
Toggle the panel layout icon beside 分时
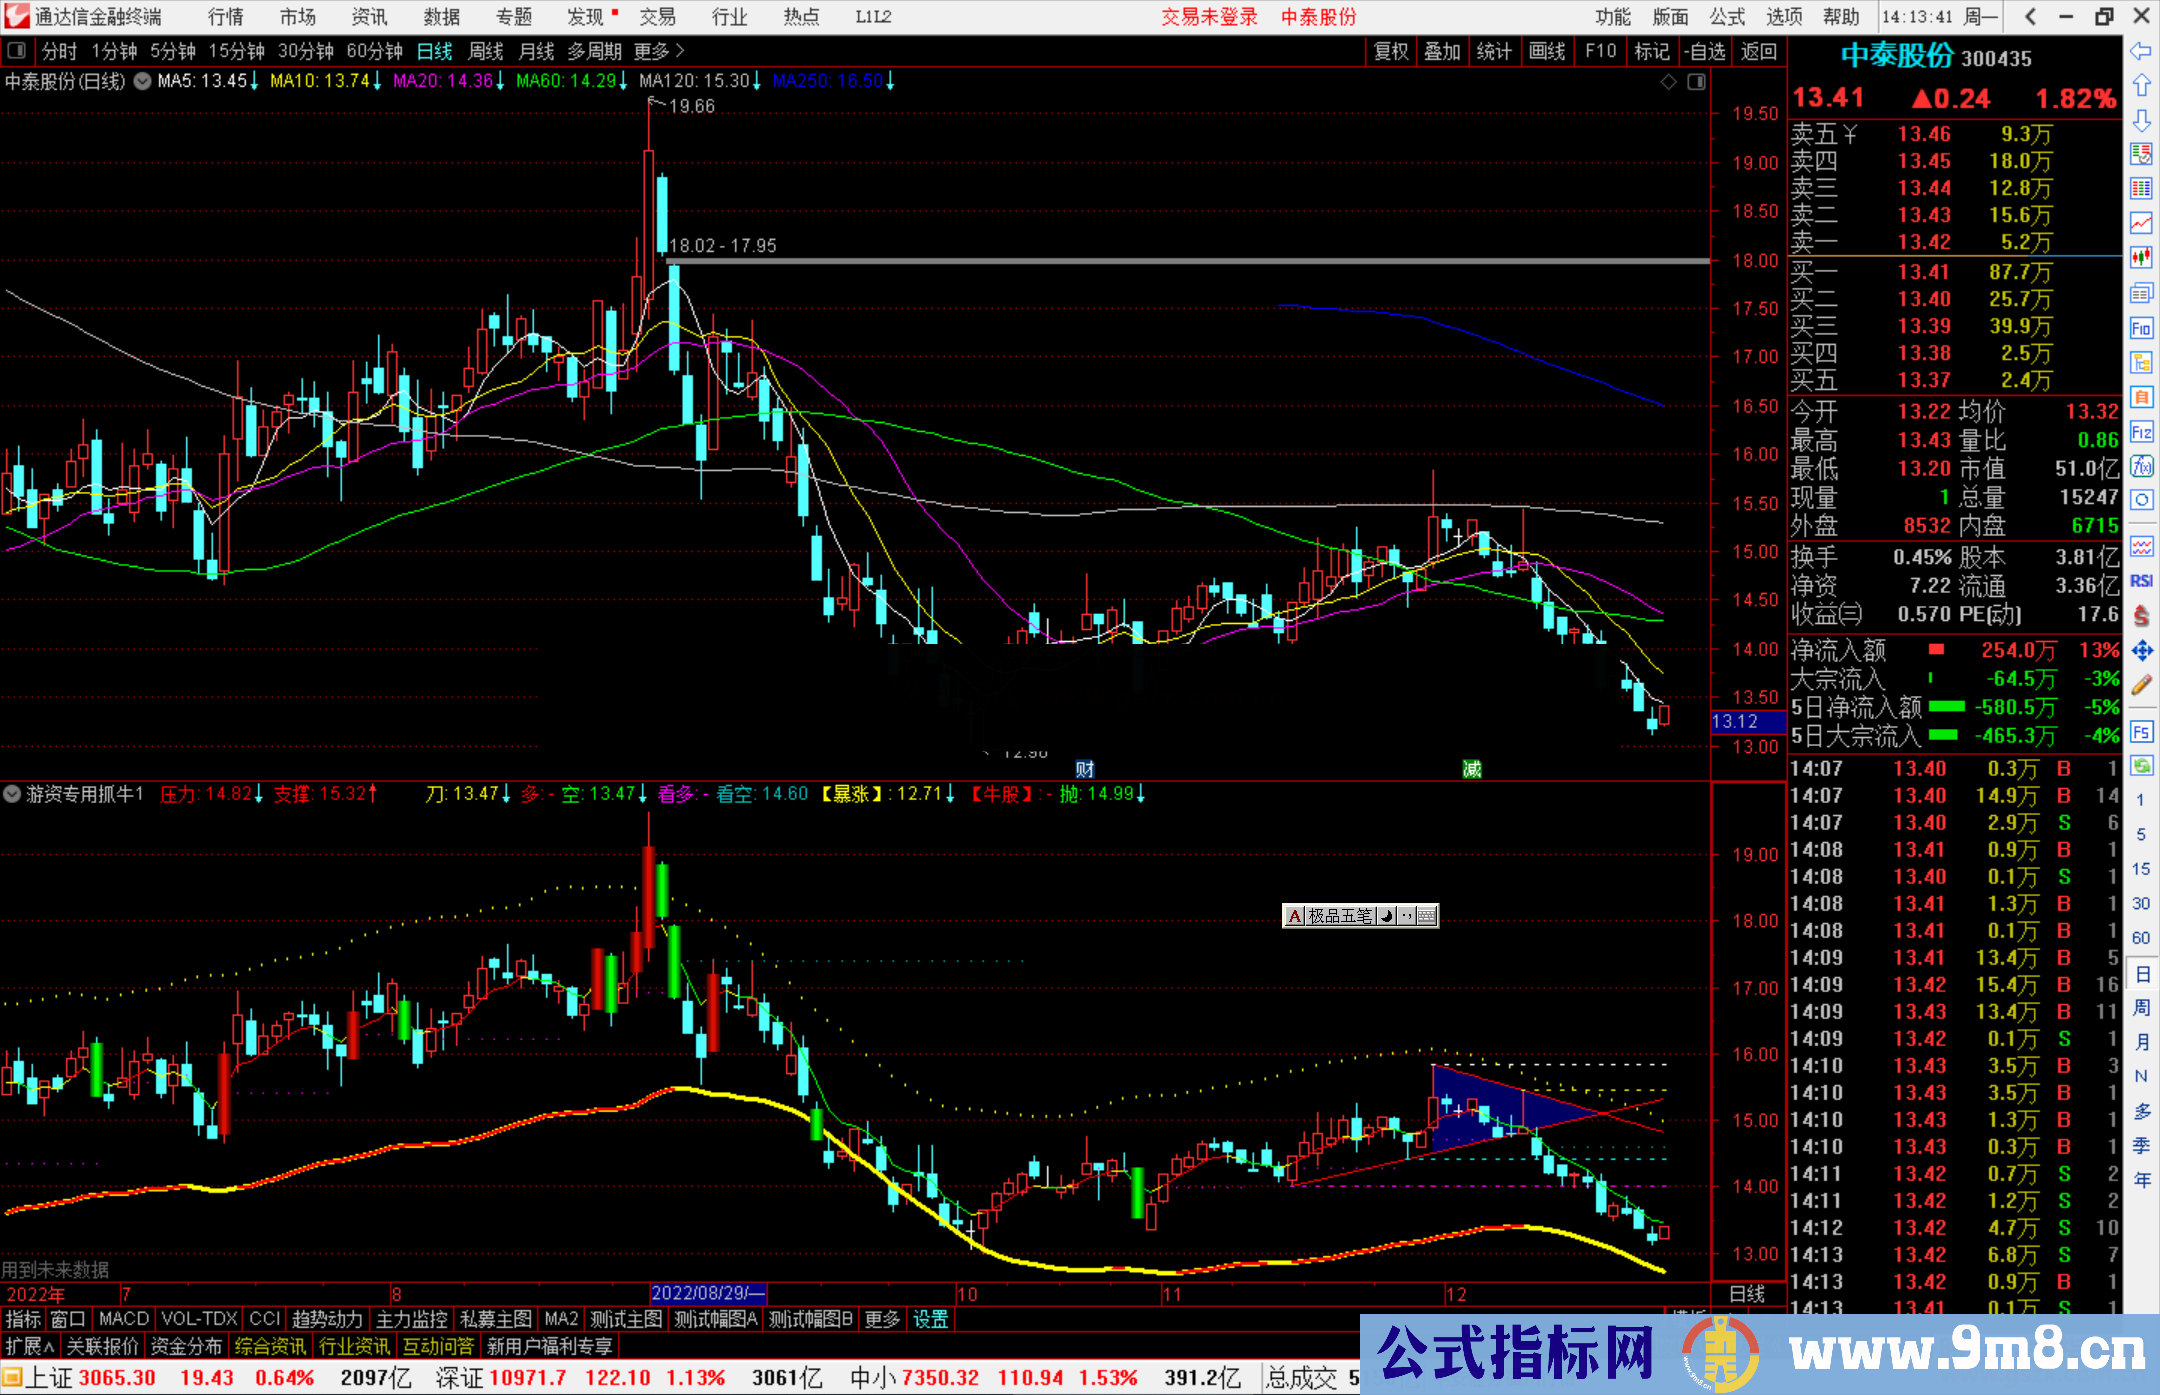[17, 51]
